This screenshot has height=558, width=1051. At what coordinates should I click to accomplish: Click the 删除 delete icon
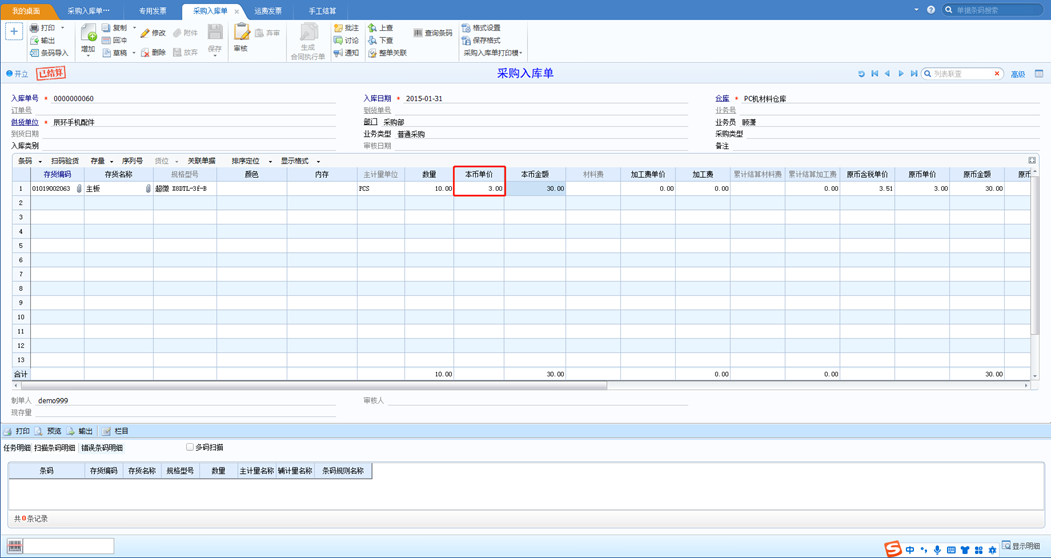pyautogui.click(x=145, y=52)
